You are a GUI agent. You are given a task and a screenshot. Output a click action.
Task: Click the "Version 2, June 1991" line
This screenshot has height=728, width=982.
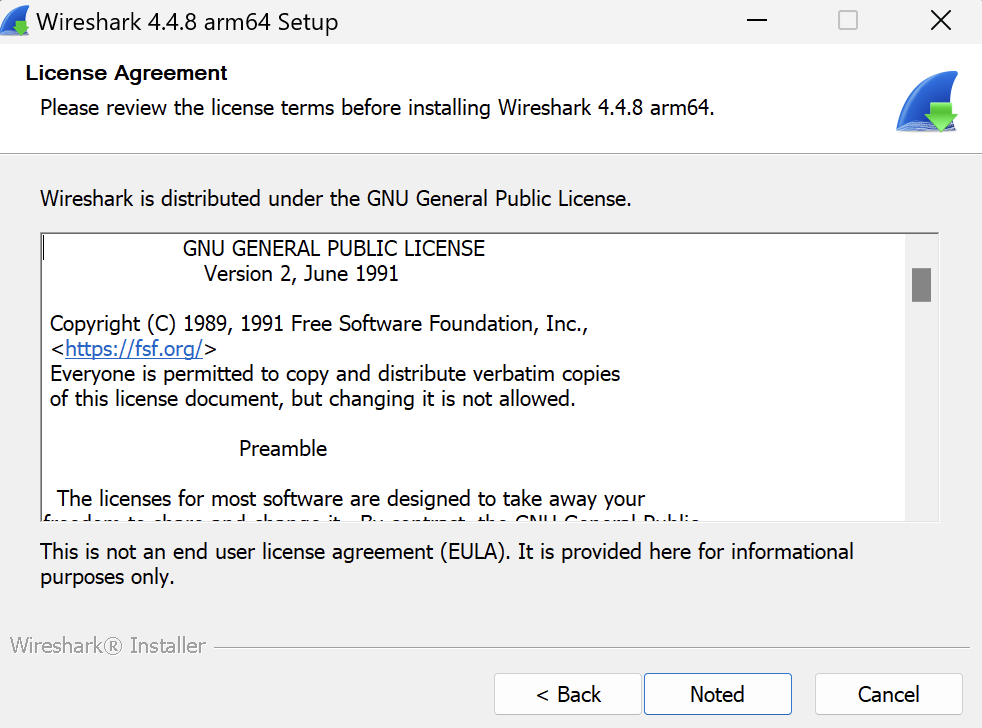point(301,274)
